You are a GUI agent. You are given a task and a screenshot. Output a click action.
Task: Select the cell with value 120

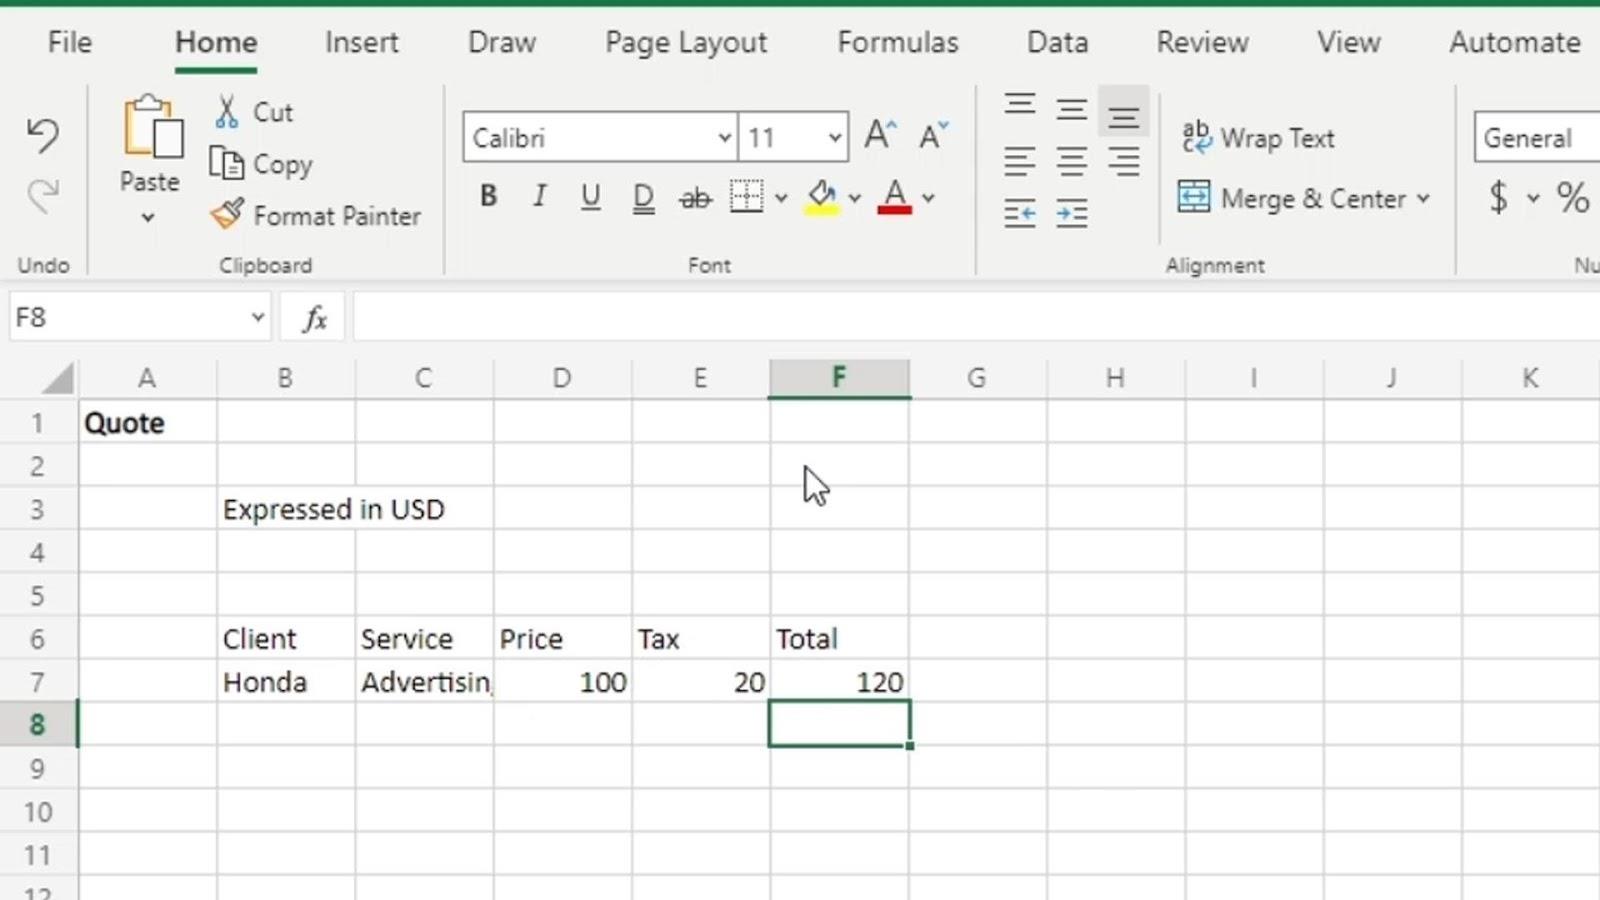pyautogui.click(x=839, y=682)
